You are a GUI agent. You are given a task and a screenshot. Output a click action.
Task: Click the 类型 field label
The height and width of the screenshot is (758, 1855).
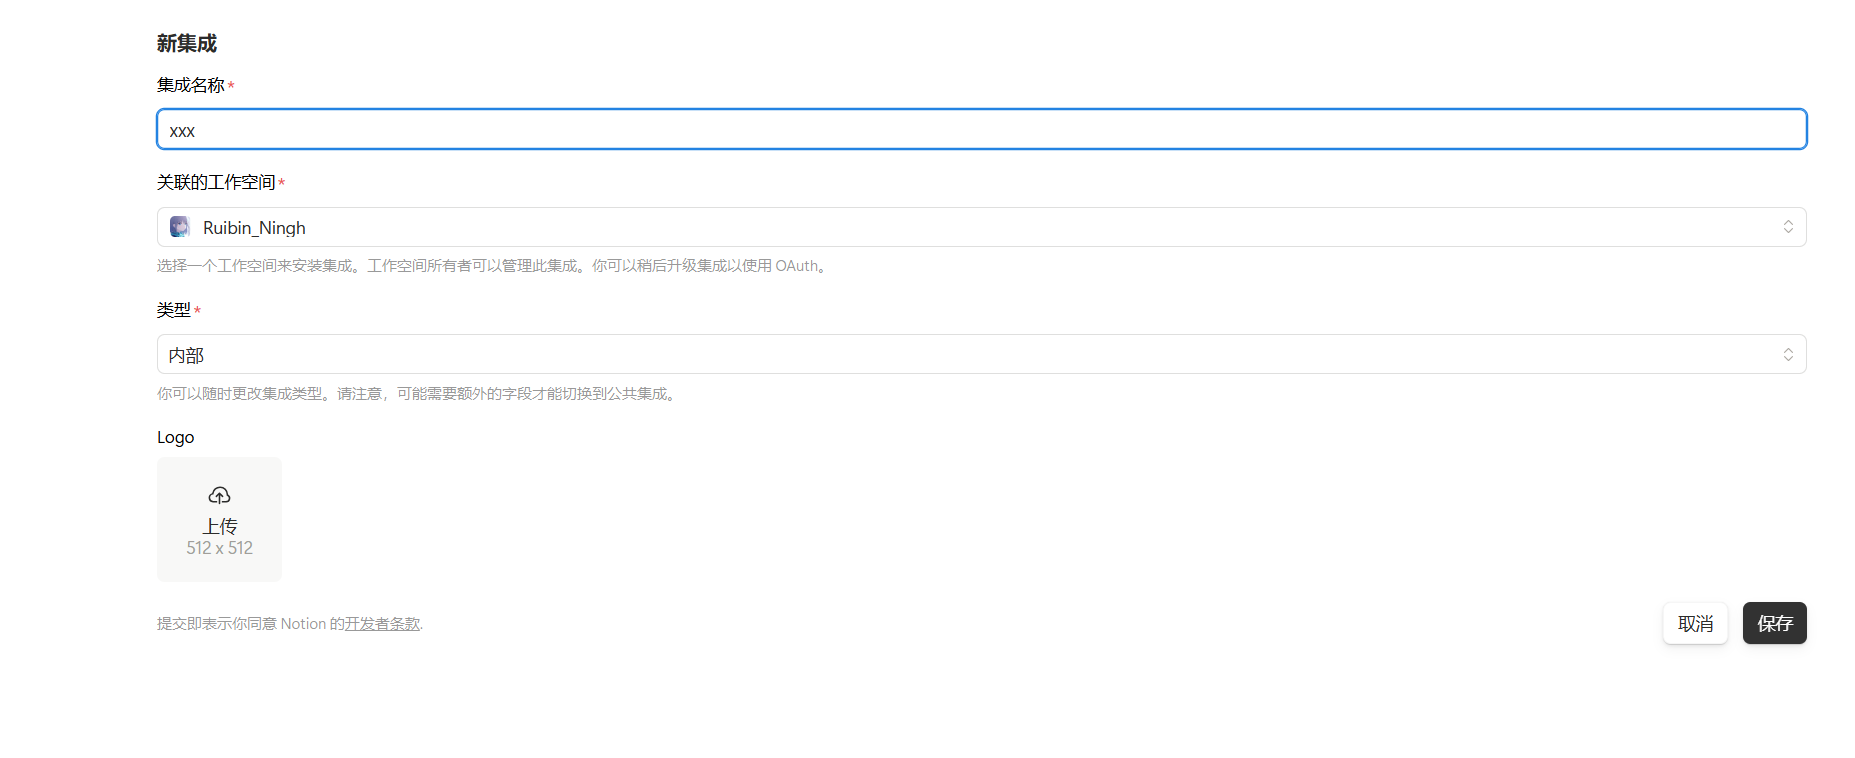coord(174,310)
